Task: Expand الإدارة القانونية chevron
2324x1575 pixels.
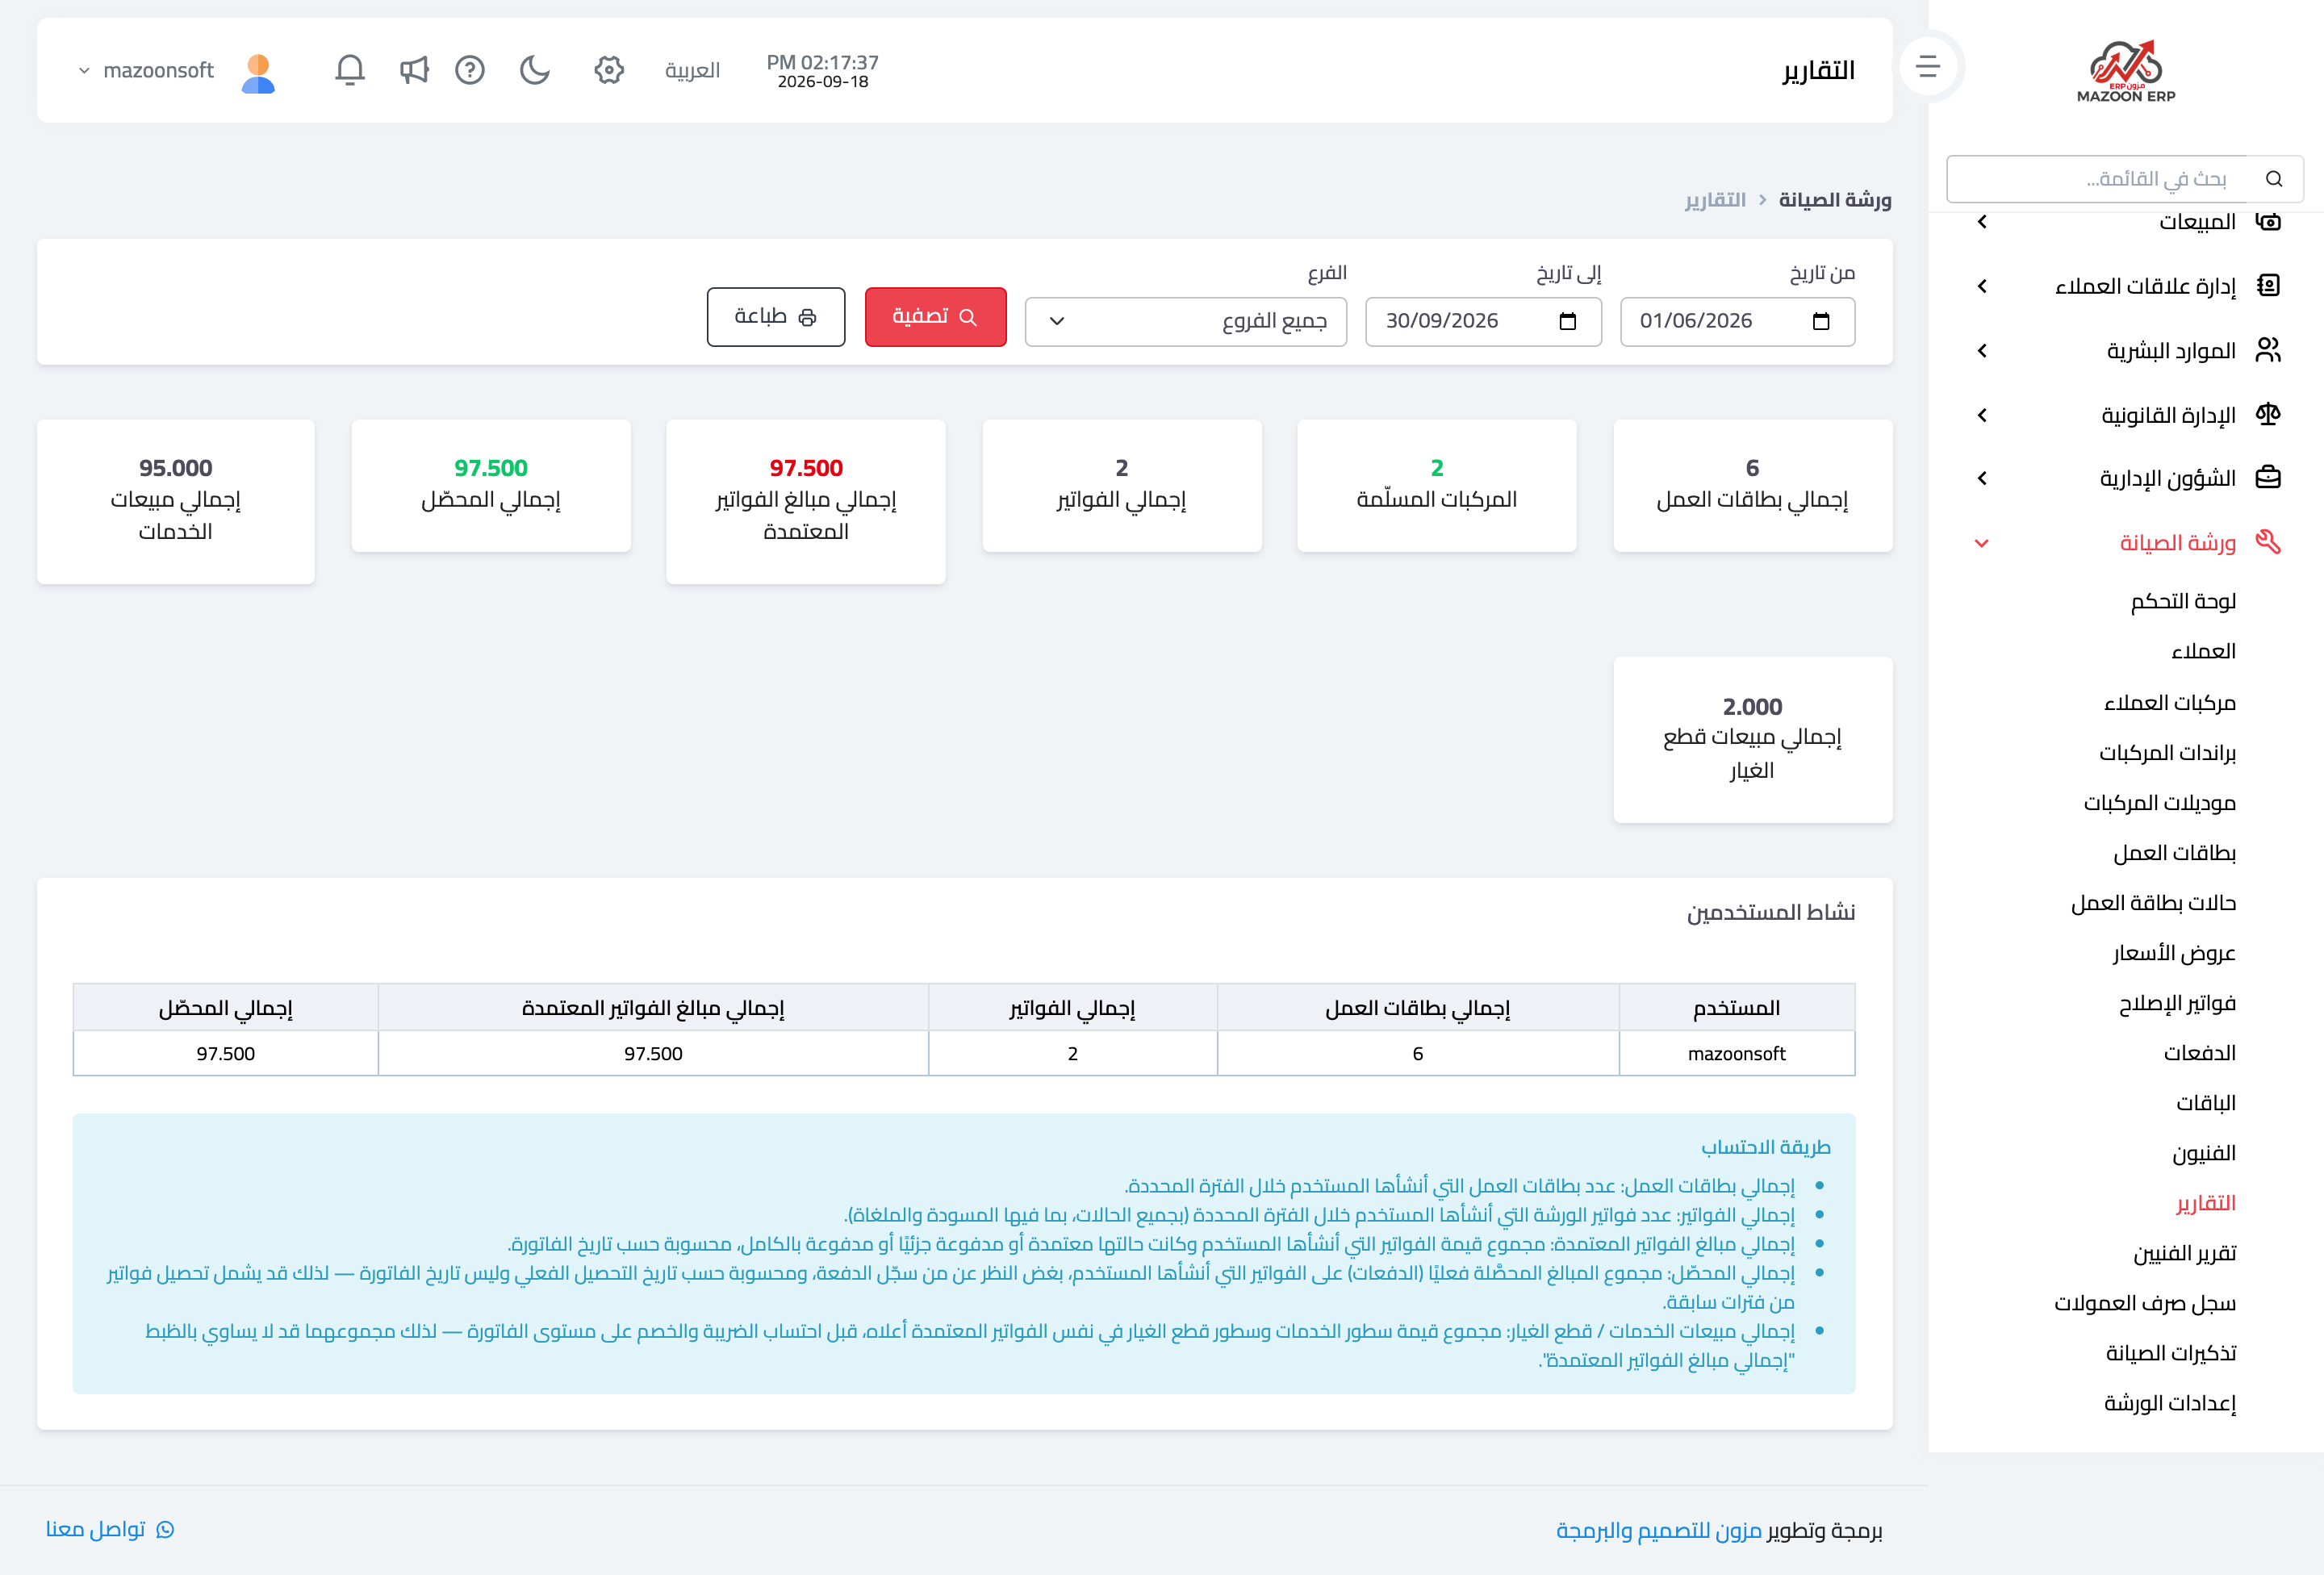Action: tap(1982, 415)
